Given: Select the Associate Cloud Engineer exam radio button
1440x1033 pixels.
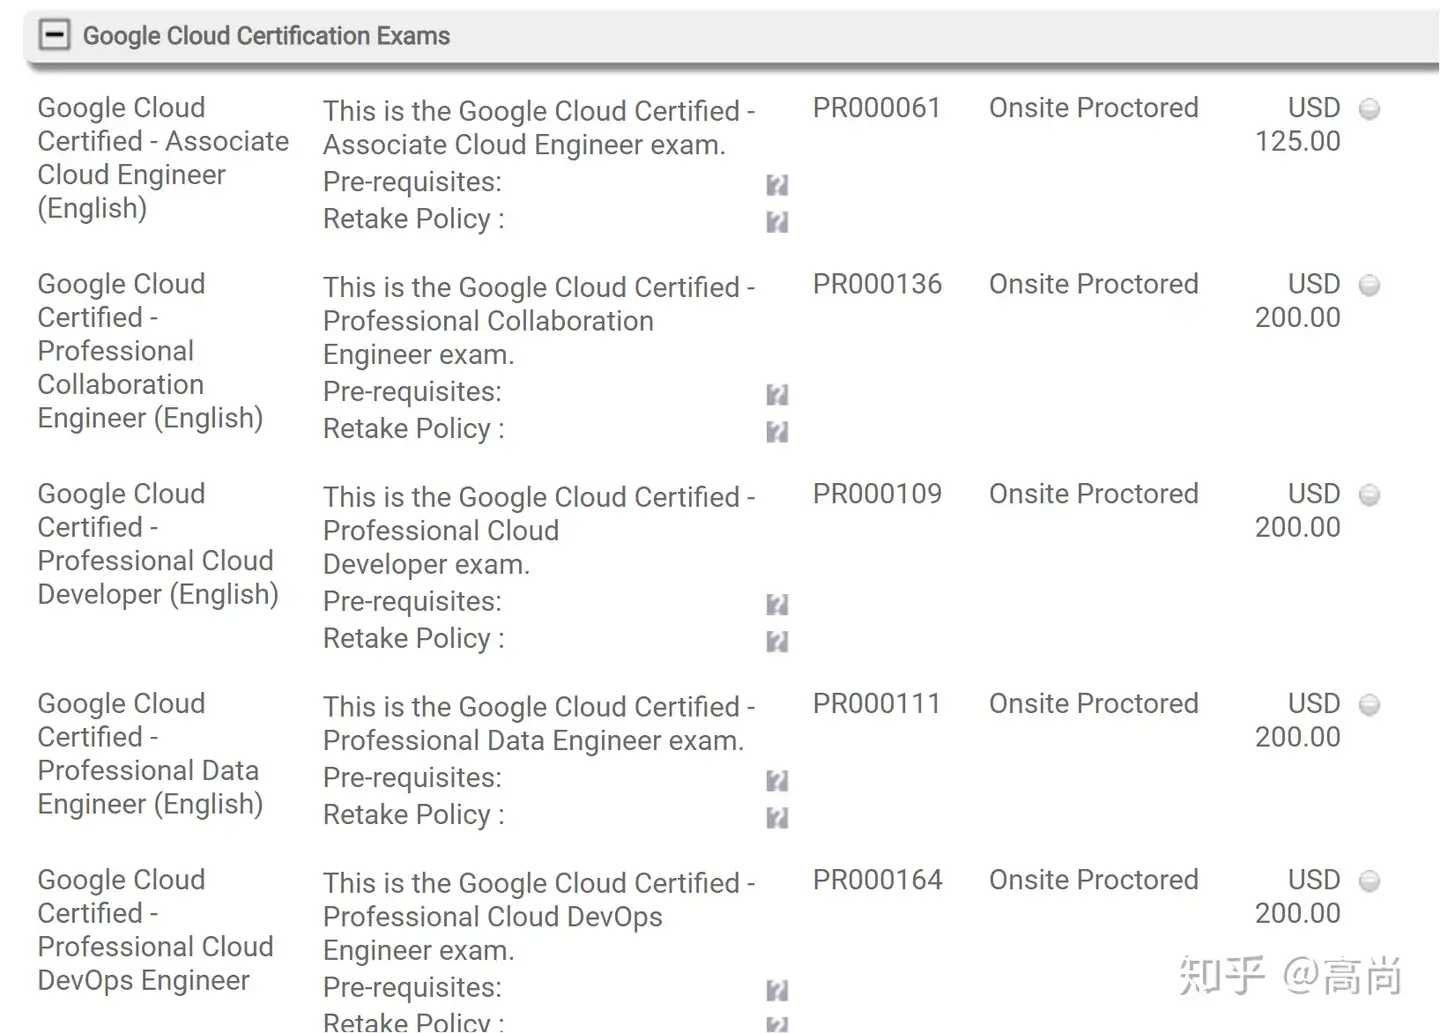Looking at the screenshot, I should 1370,109.
